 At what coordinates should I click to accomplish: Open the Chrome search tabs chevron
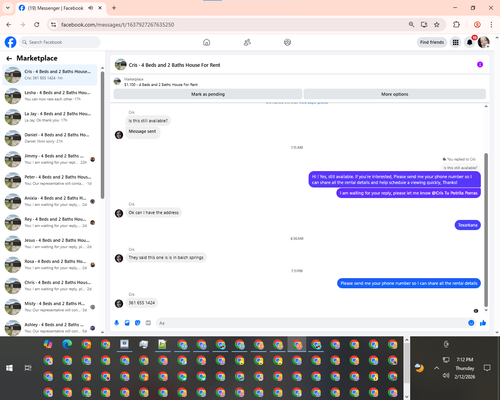tap(8, 8)
